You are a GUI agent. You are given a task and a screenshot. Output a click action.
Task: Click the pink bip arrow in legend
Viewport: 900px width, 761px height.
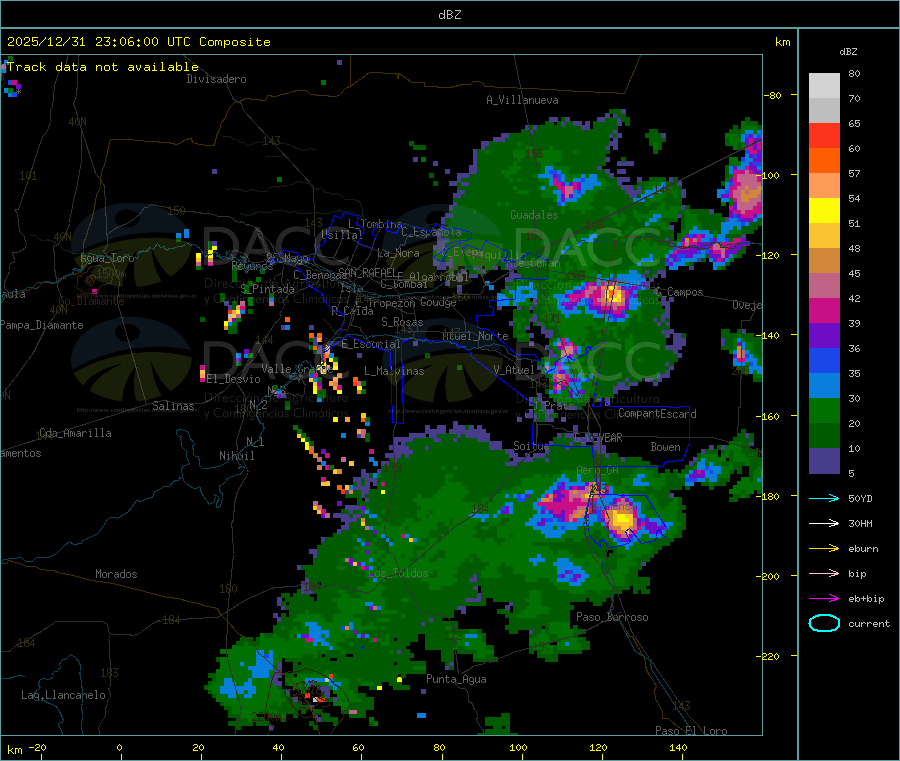pos(824,573)
